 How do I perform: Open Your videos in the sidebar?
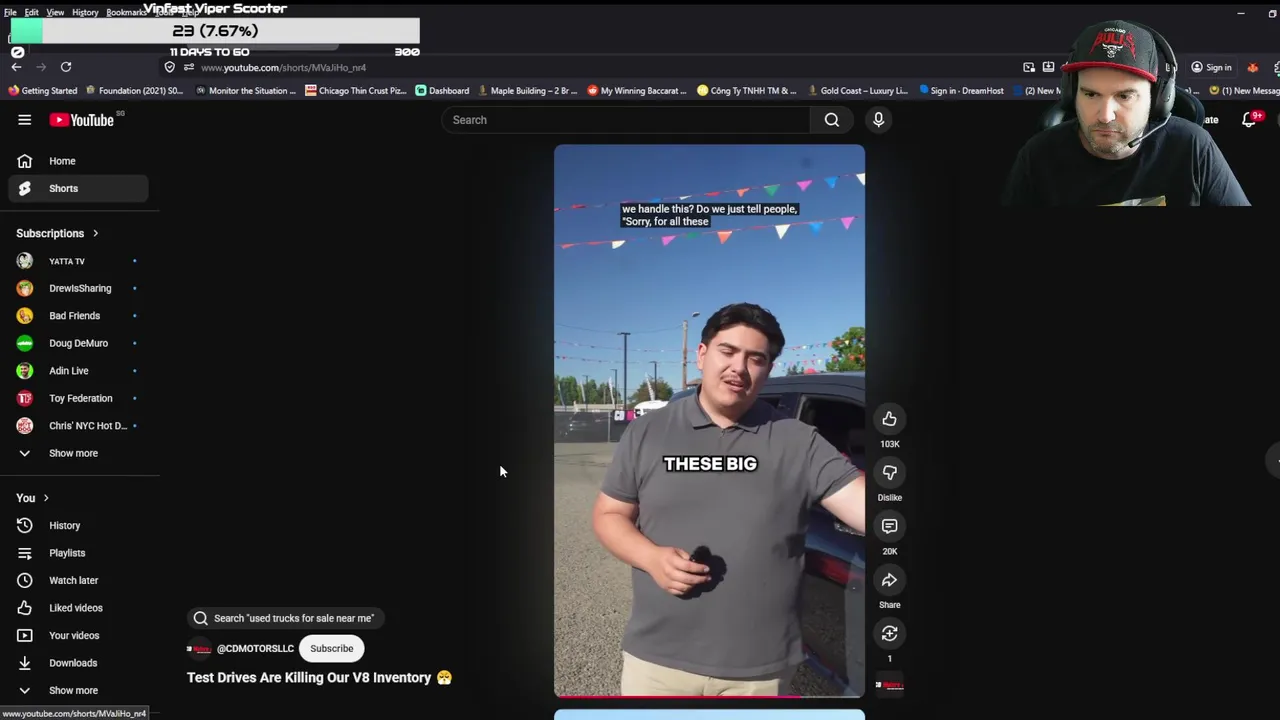point(78,635)
